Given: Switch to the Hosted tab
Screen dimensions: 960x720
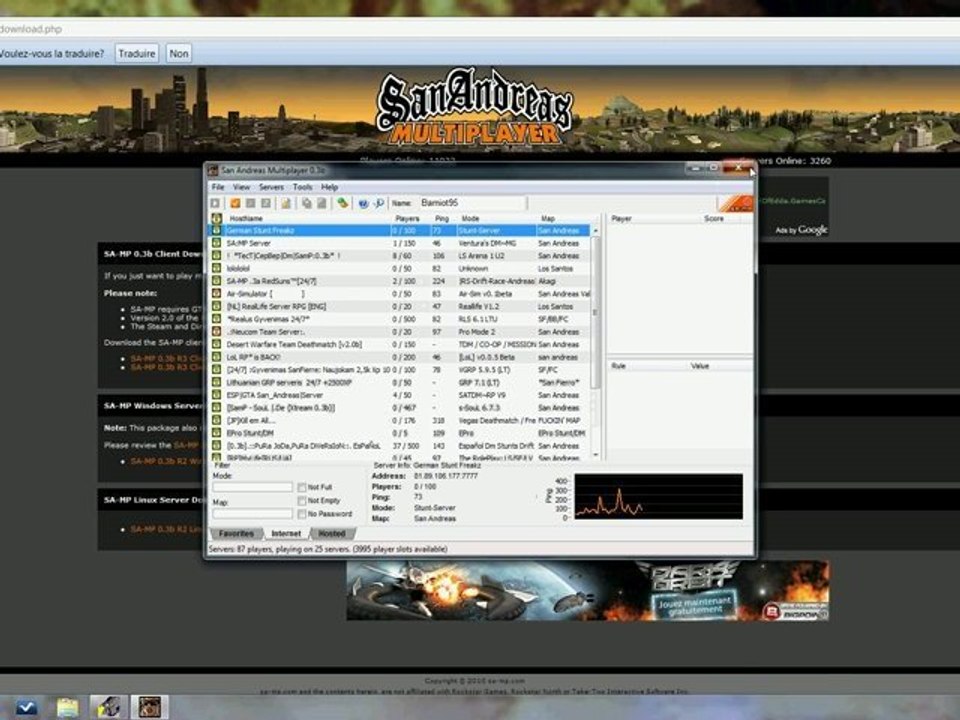Looking at the screenshot, I should 332,534.
